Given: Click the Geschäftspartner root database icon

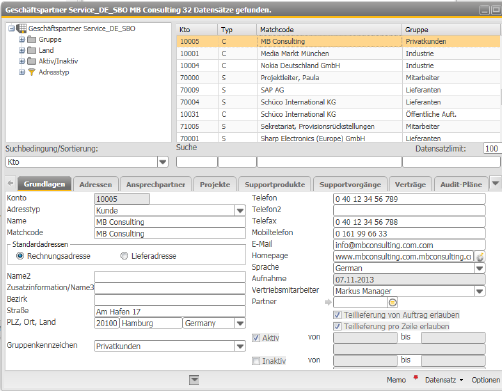Looking at the screenshot, I should 21,28.
